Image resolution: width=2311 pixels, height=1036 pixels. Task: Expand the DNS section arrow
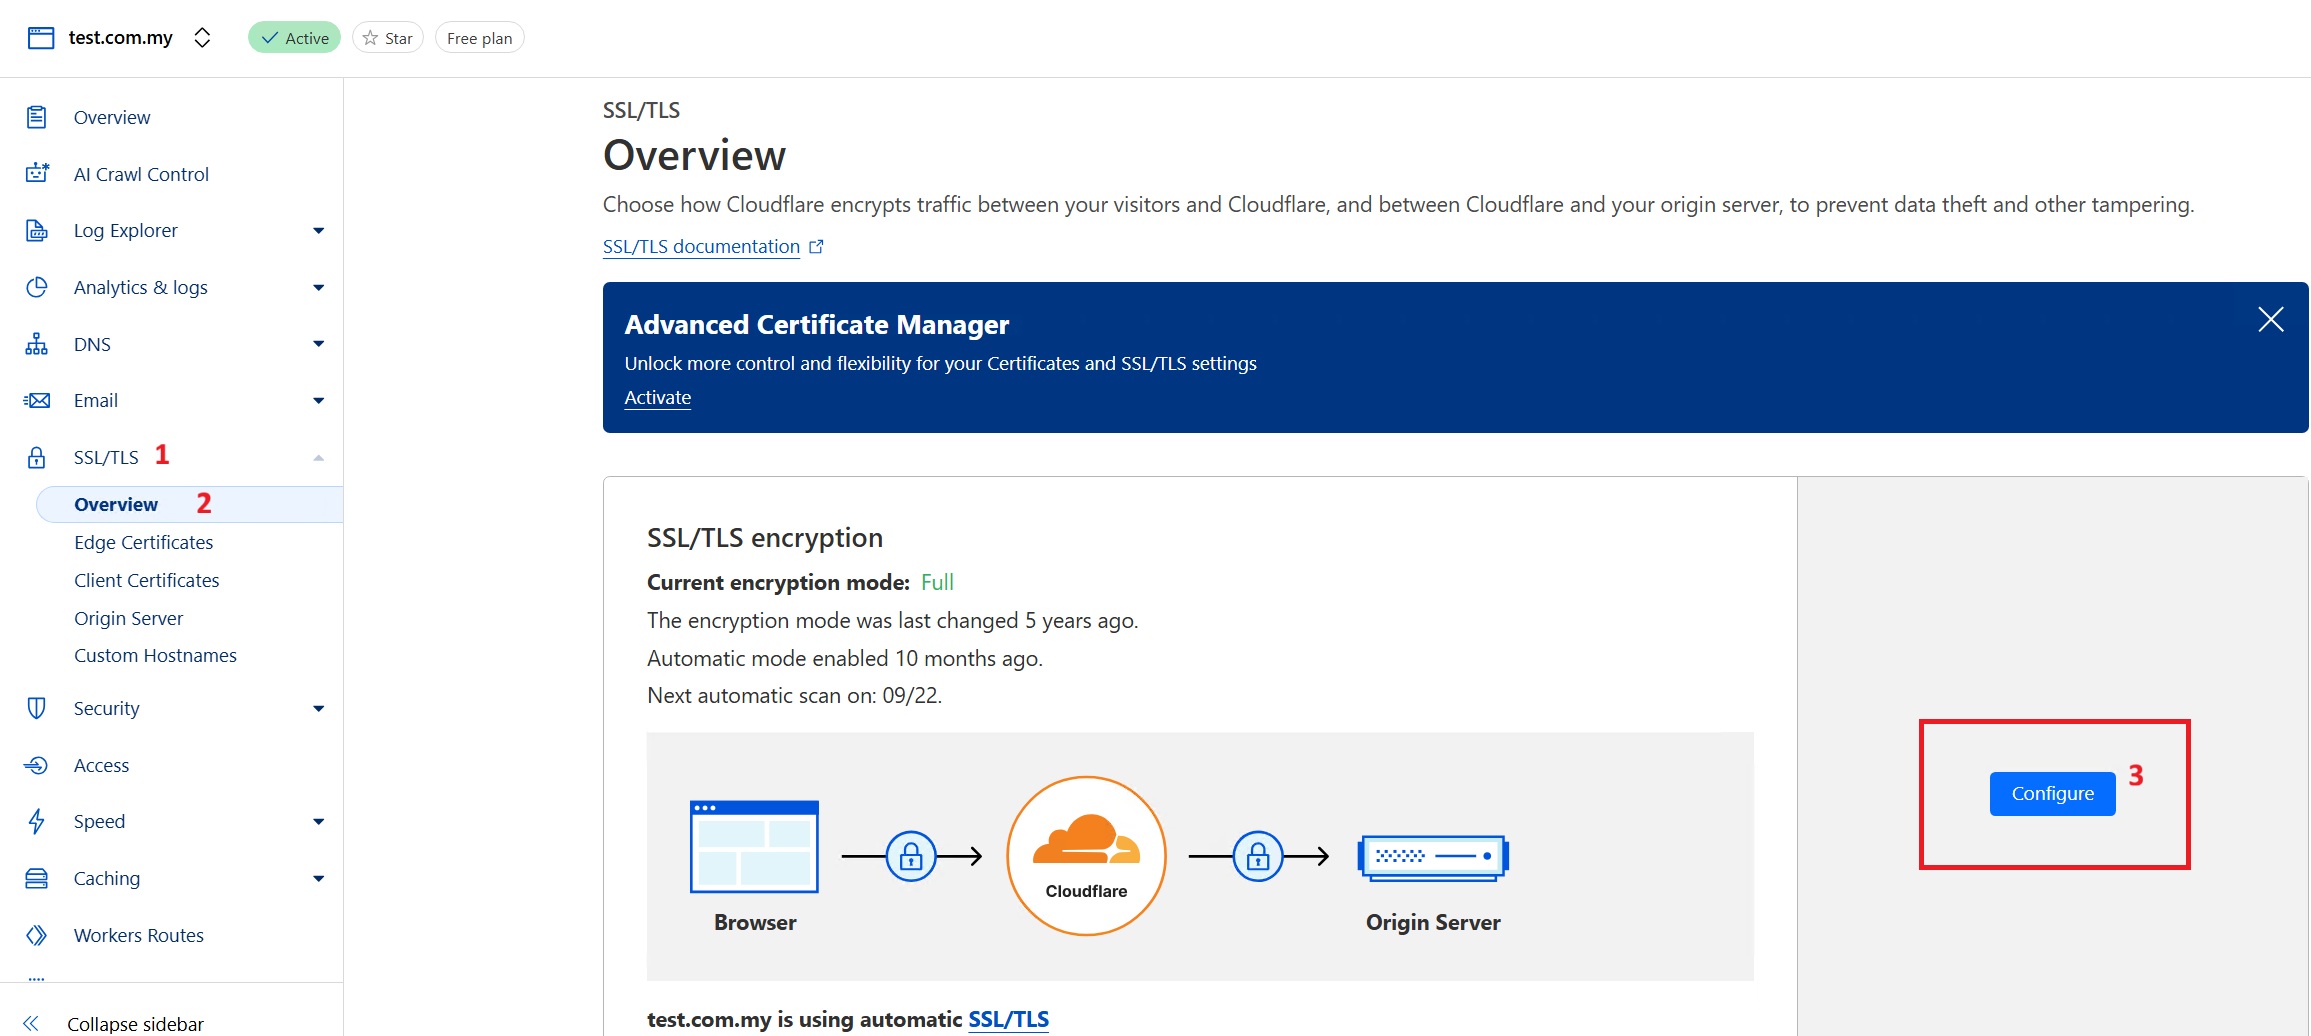pyautogui.click(x=319, y=344)
